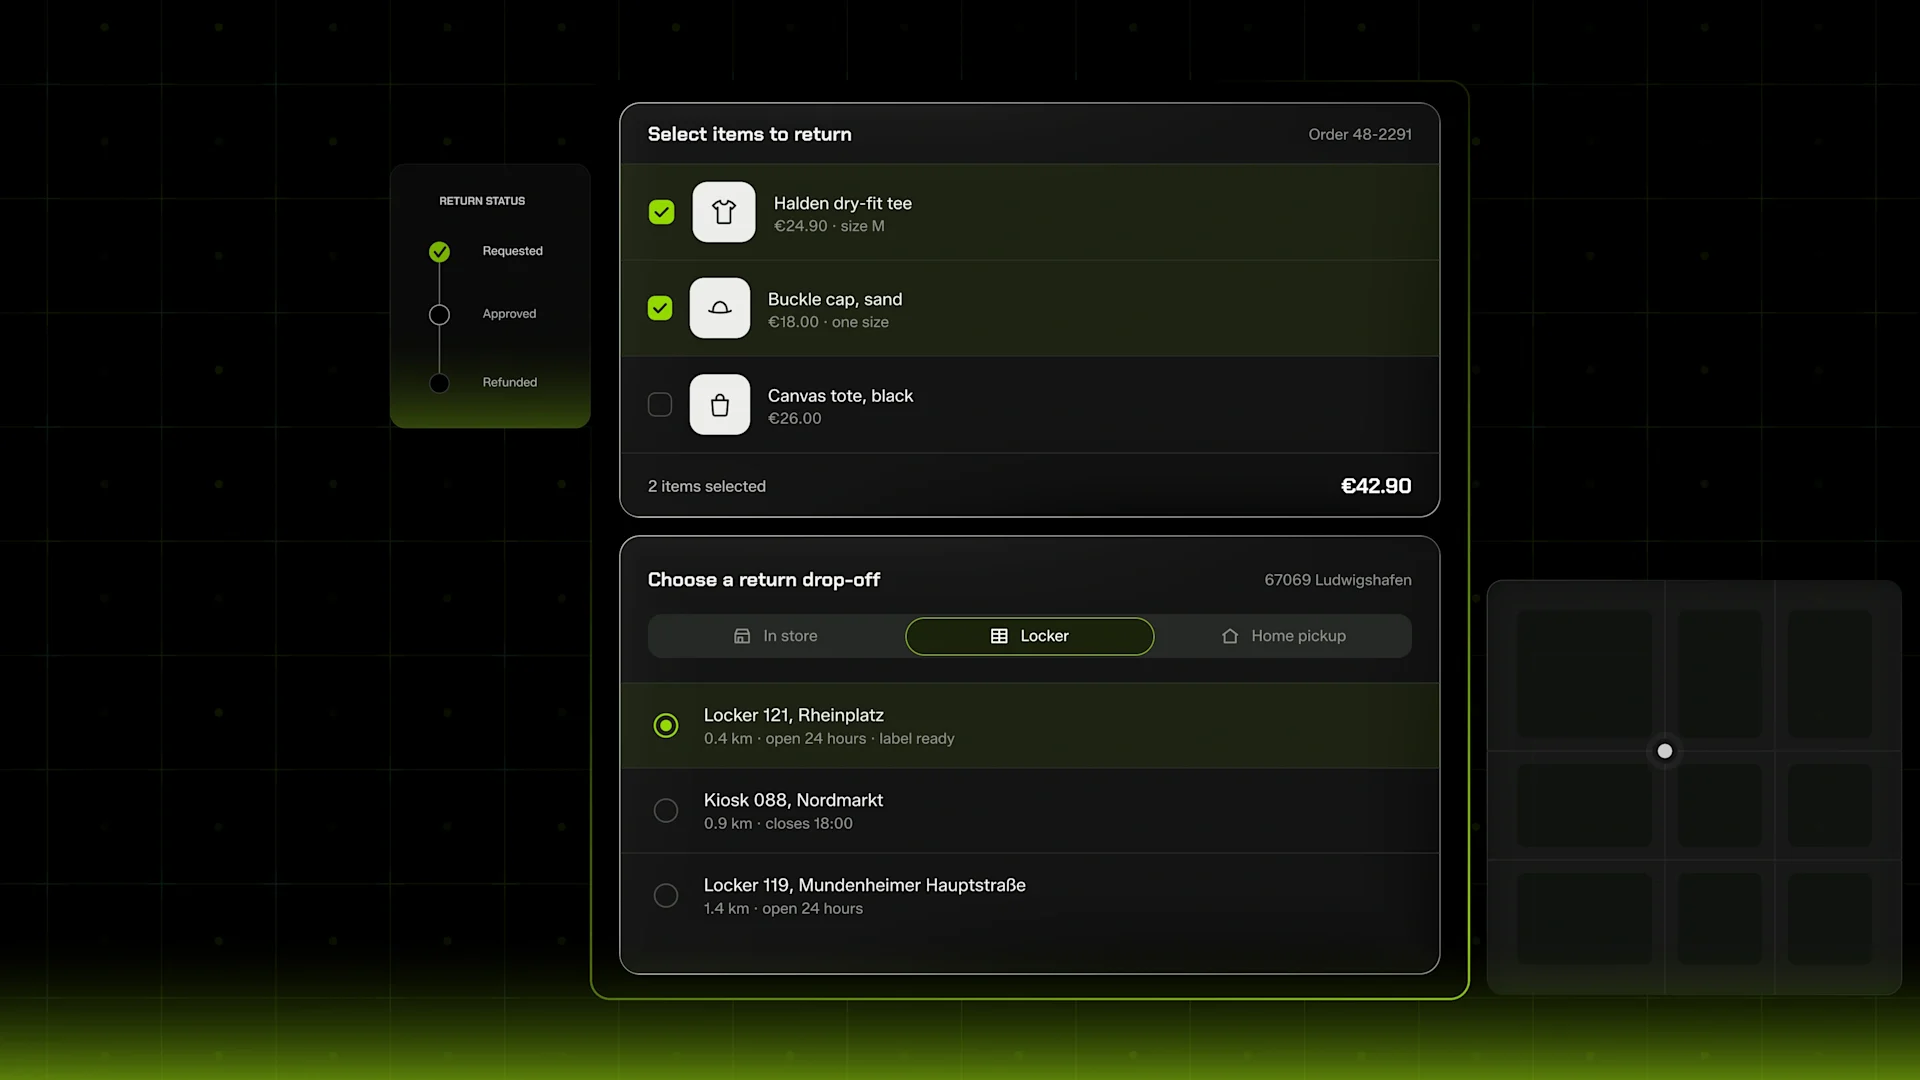Image resolution: width=1920 pixels, height=1080 pixels.
Task: Click the locker grid icon
Action: pyautogui.click(x=999, y=636)
